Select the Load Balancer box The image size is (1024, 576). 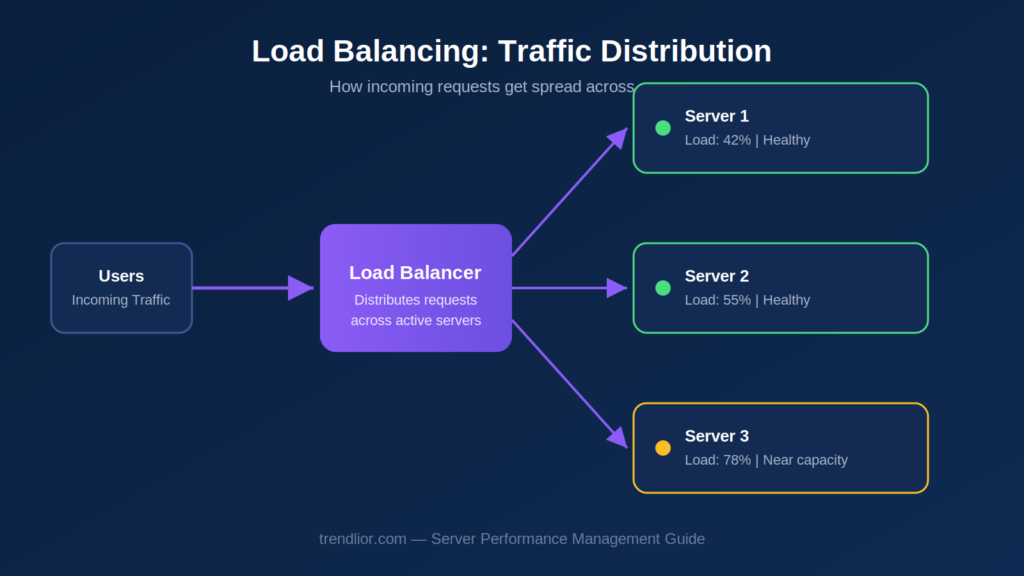click(416, 288)
